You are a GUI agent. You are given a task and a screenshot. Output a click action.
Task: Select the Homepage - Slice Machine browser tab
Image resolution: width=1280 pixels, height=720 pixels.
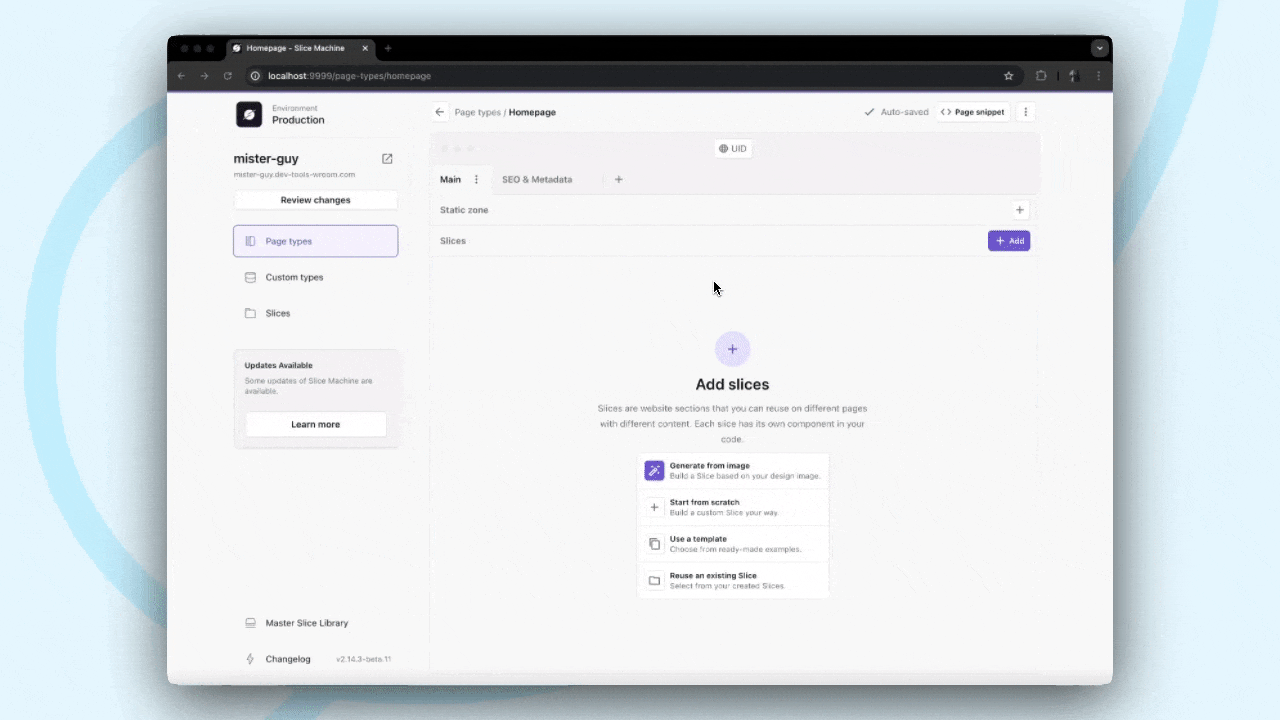(x=301, y=48)
